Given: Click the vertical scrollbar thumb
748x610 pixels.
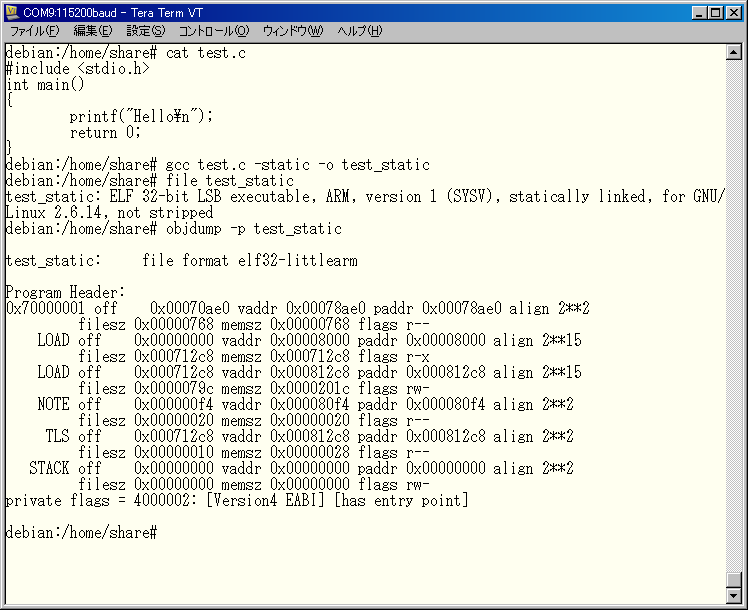Looking at the screenshot, I should point(733,580).
